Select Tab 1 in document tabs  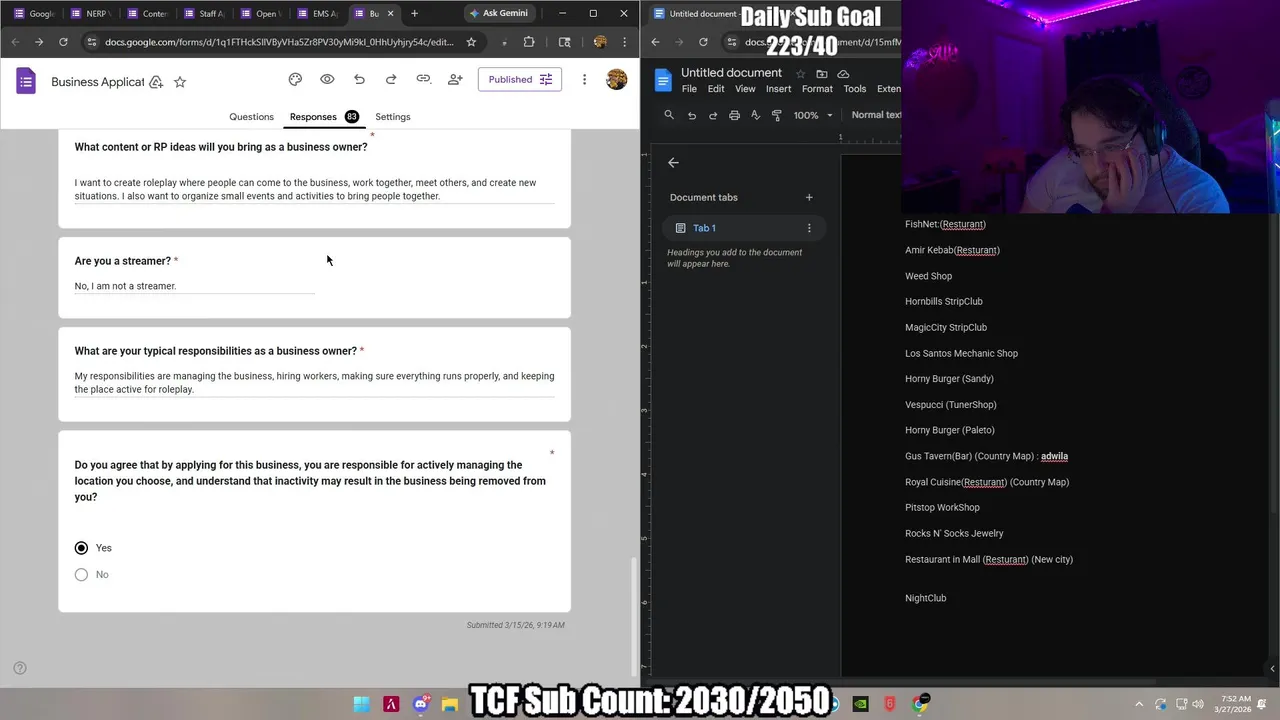(745, 228)
